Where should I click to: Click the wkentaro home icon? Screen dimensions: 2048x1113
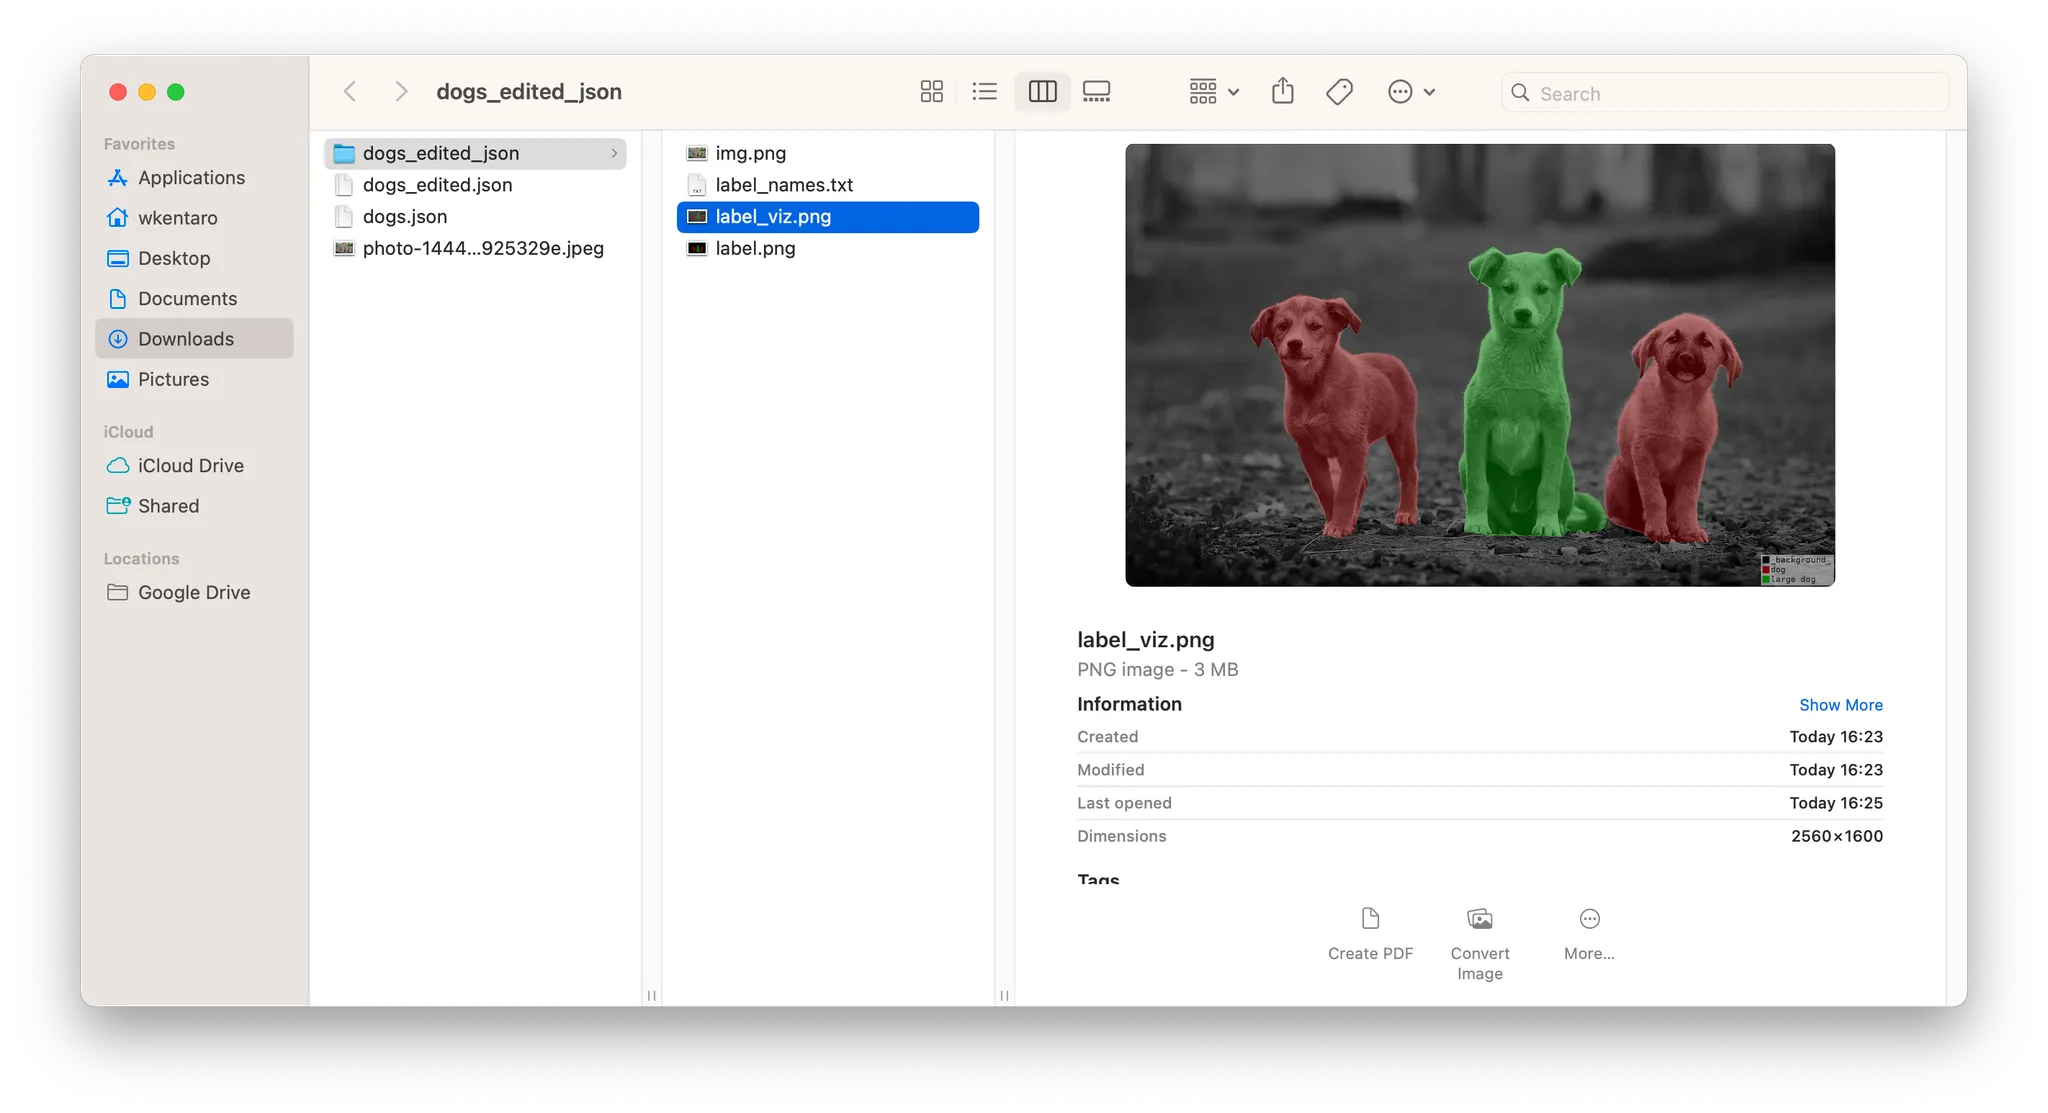(x=117, y=218)
